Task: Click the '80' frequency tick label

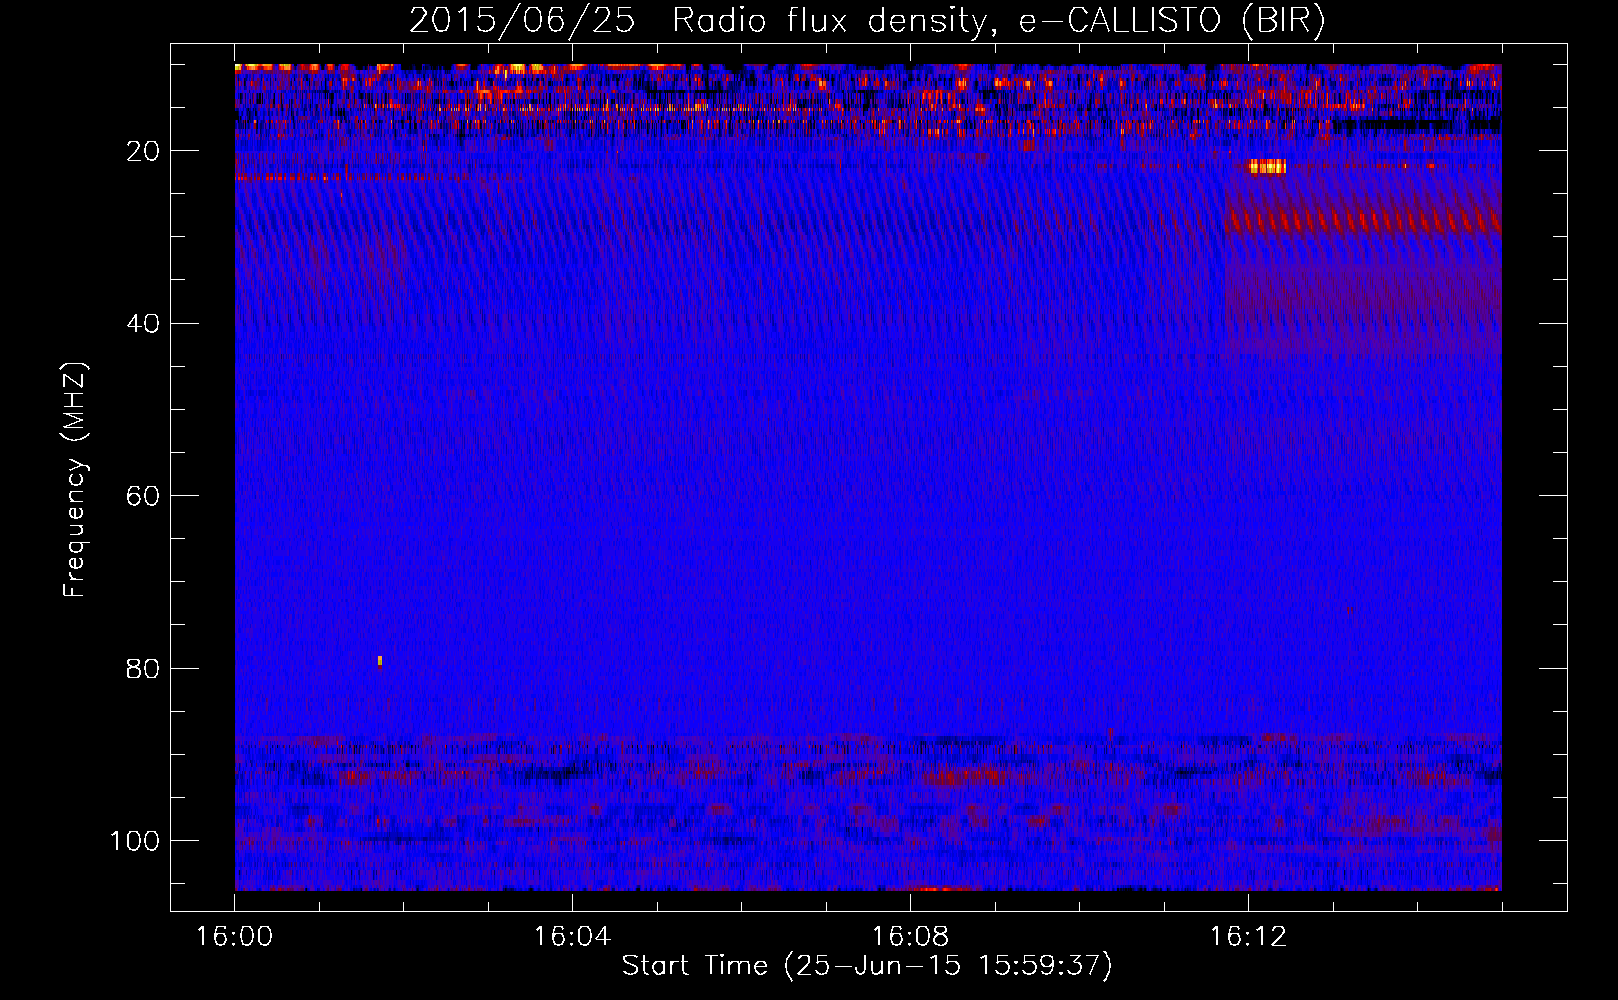Action: click(x=144, y=668)
